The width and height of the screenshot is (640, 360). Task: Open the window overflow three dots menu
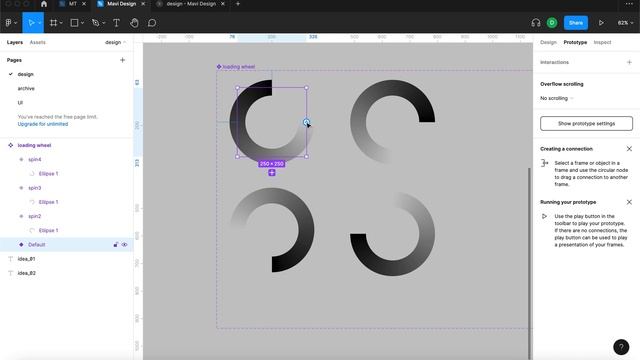click(629, 4)
